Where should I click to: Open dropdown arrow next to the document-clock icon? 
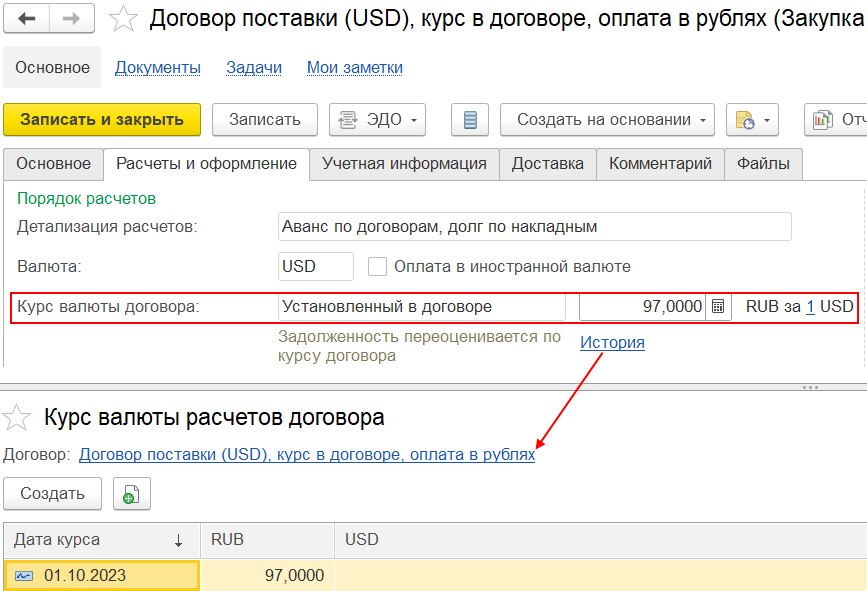coord(766,120)
